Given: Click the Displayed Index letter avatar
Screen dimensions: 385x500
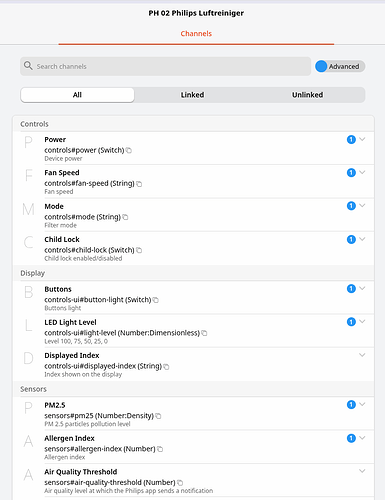Looking at the screenshot, I should tap(28, 358).
